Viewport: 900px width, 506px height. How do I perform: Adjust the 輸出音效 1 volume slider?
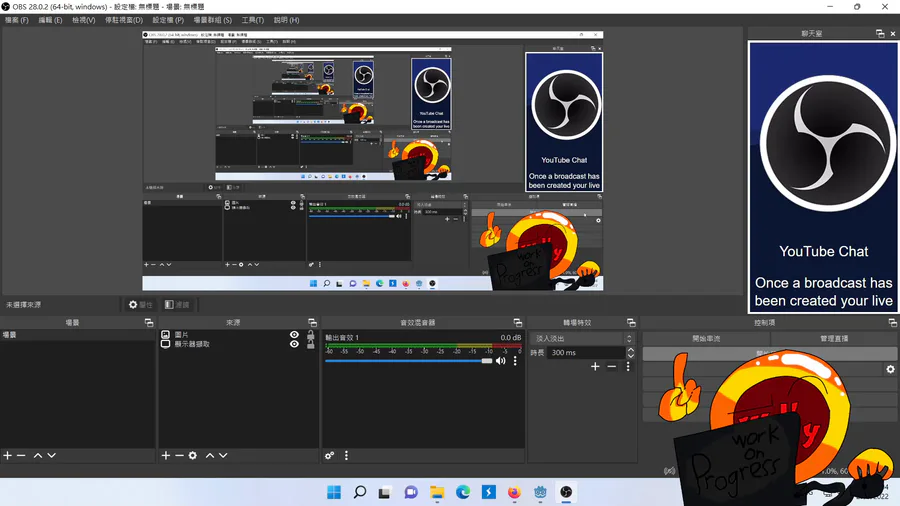[408, 361]
